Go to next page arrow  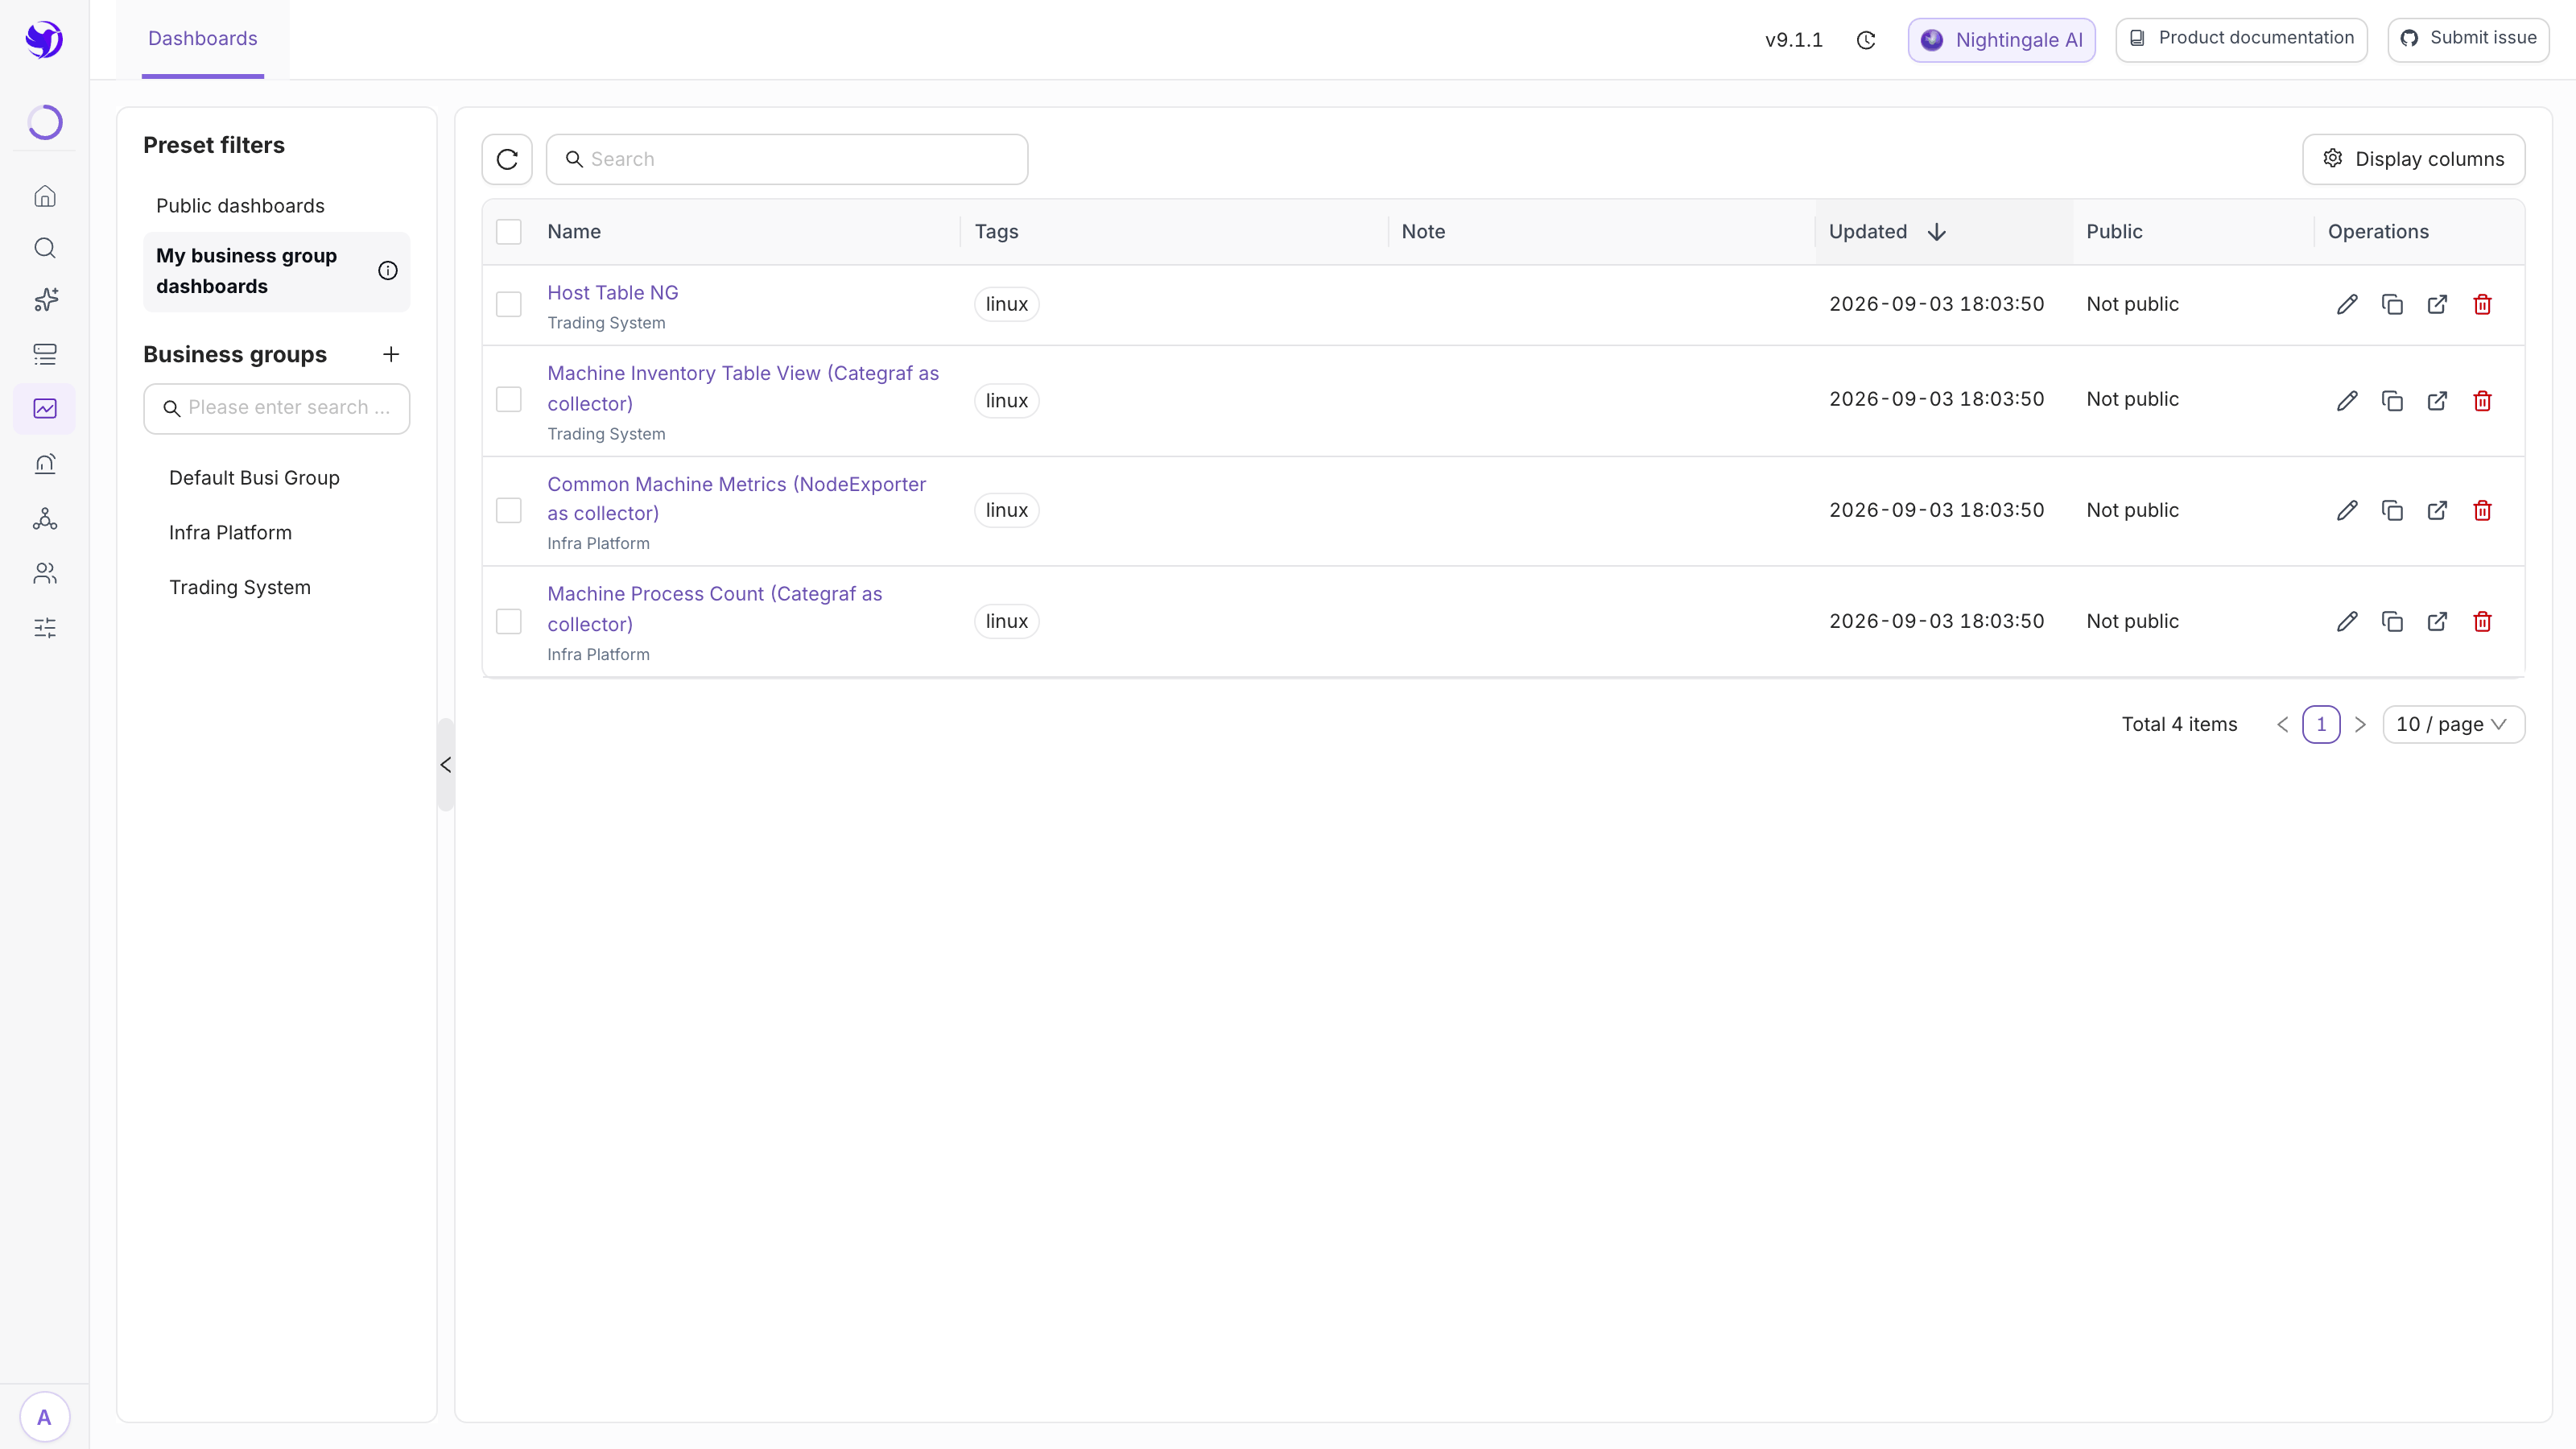[2360, 724]
